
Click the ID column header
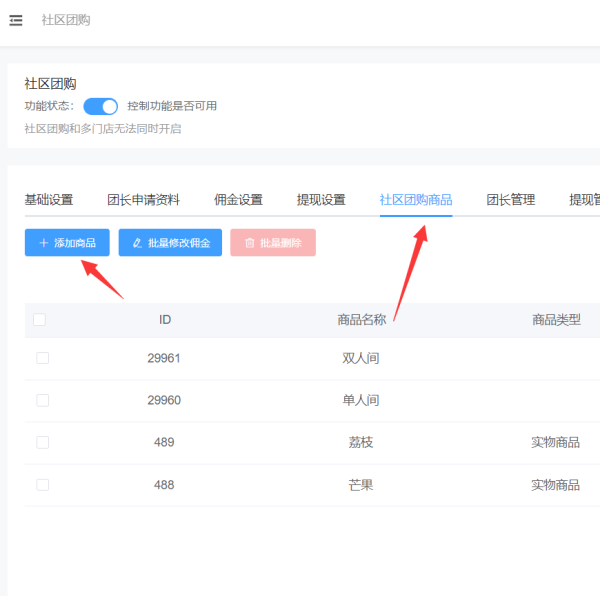tap(165, 320)
